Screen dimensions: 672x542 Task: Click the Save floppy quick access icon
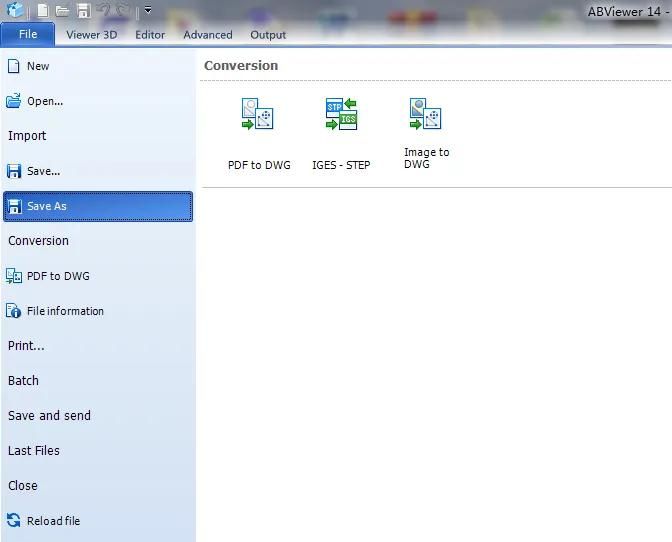84,11
